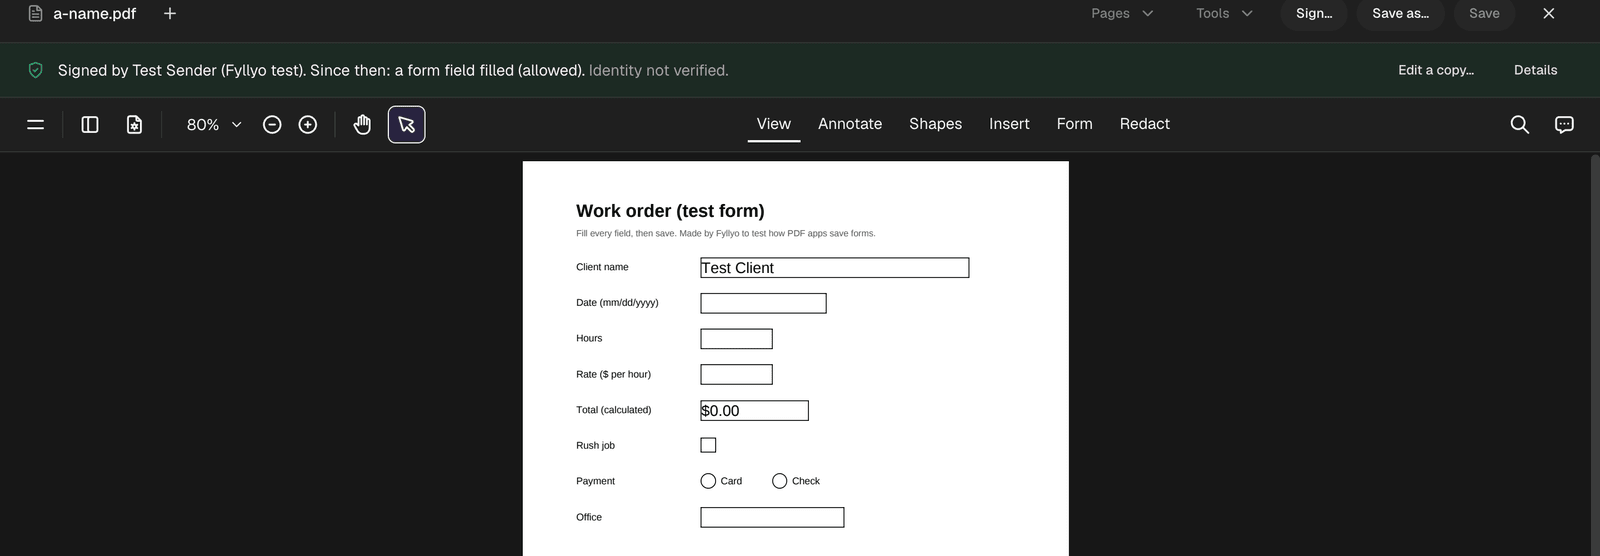
Task: Open the hamburger menu icon
Action: (35, 125)
